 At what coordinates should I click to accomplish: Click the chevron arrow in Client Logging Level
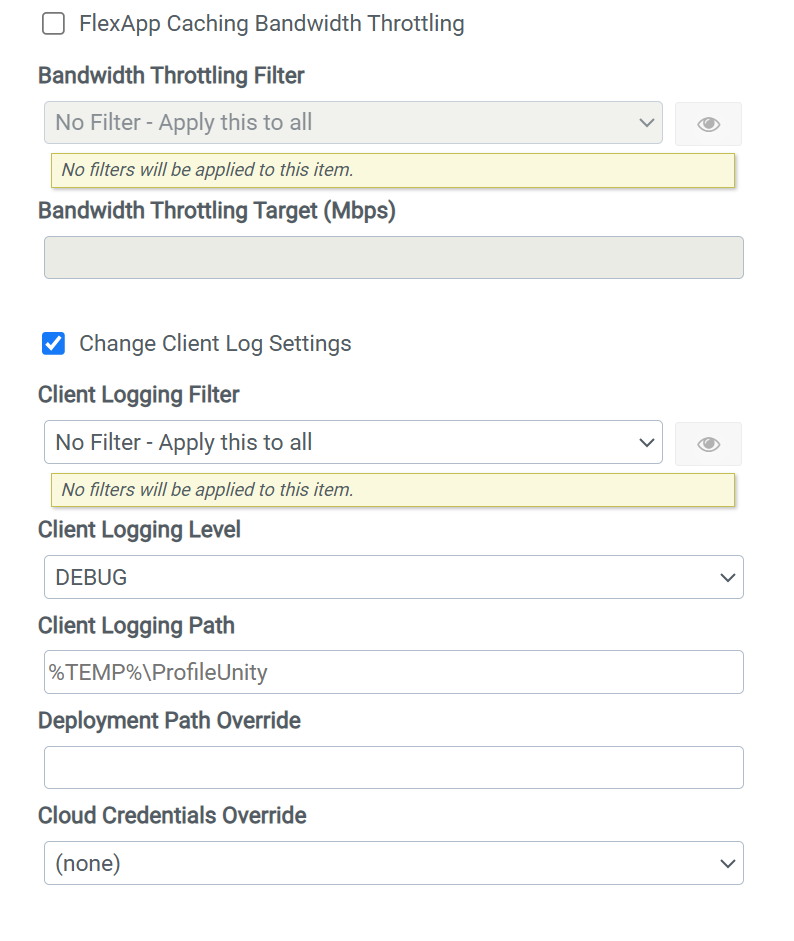click(x=727, y=578)
